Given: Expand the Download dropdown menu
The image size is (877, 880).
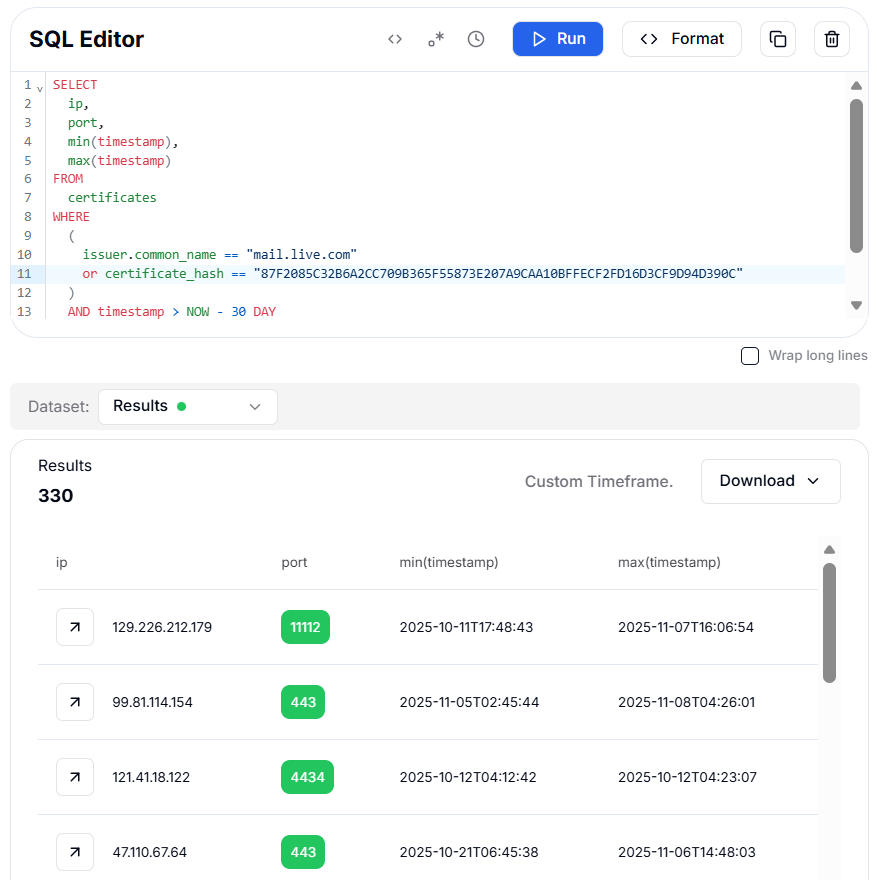Looking at the screenshot, I should 770,481.
